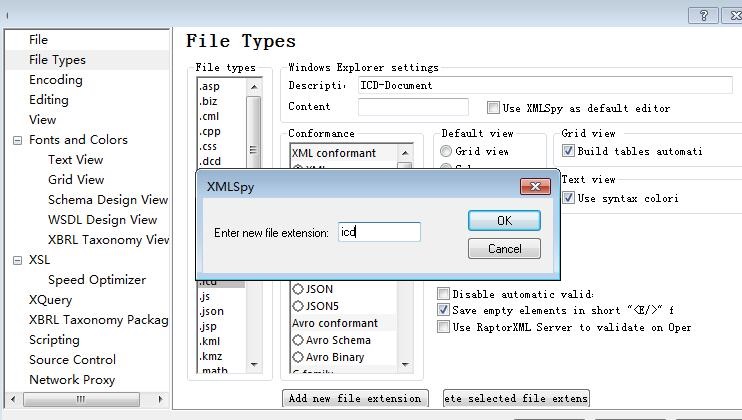Select .asp in the file types list
Viewport: 742px width, 420px height.
coord(209,86)
